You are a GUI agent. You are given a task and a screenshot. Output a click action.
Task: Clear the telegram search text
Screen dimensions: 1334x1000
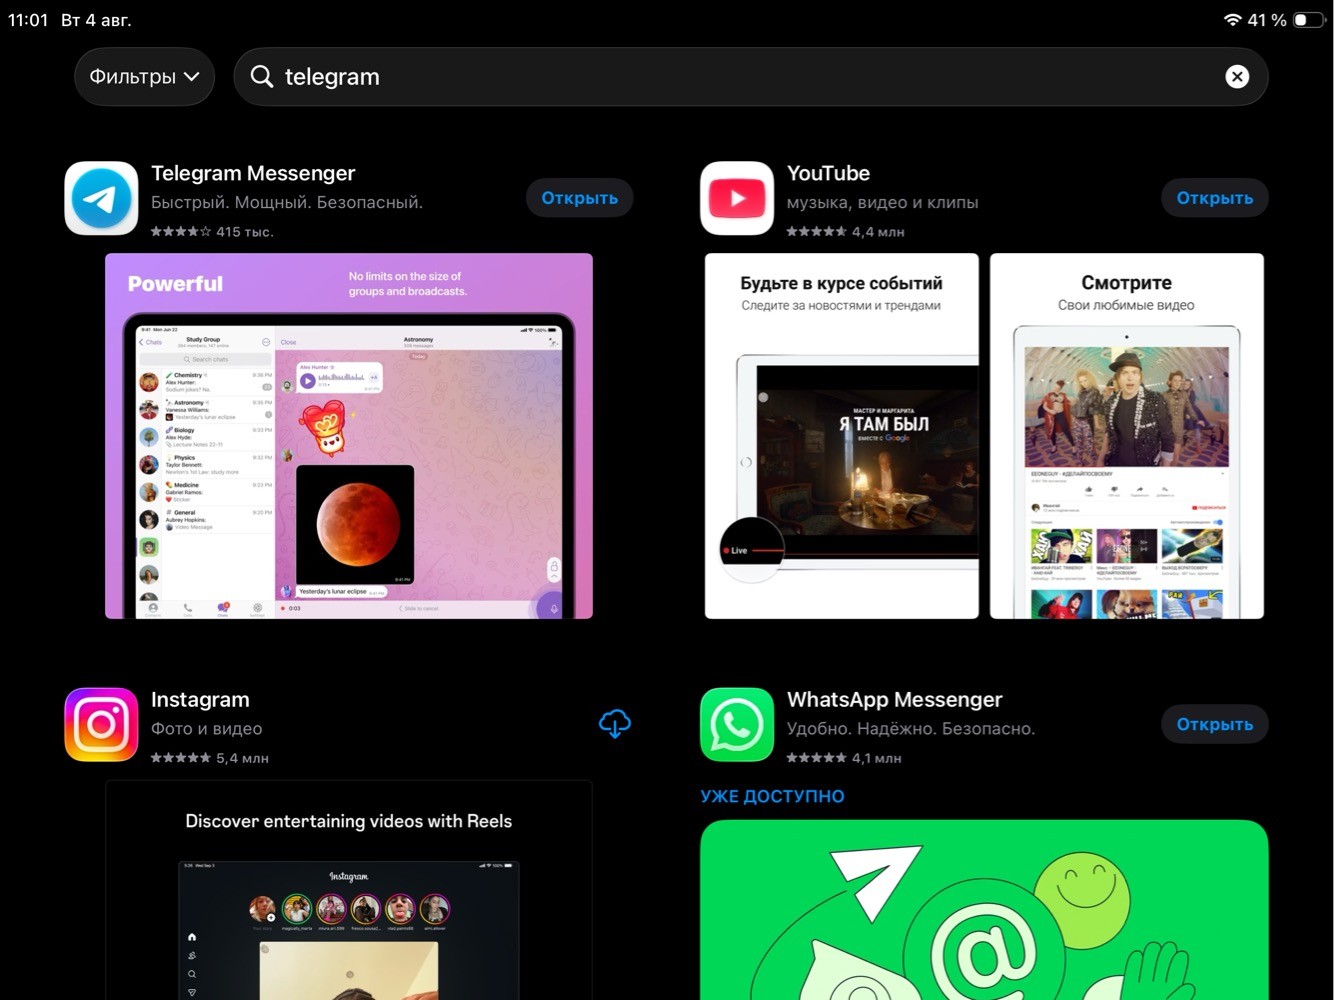(1237, 77)
